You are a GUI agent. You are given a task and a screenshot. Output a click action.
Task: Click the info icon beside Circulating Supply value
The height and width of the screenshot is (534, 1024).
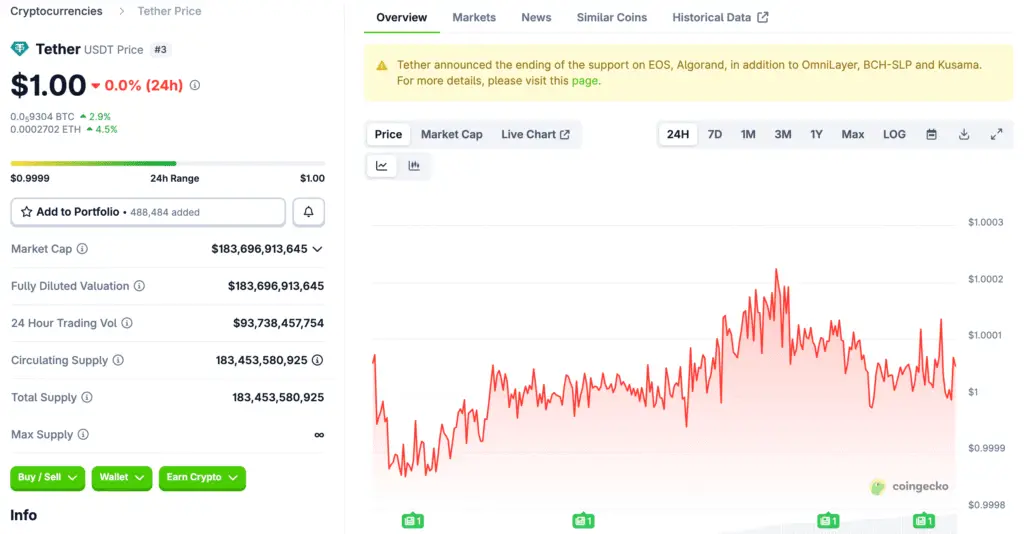[x=317, y=360]
